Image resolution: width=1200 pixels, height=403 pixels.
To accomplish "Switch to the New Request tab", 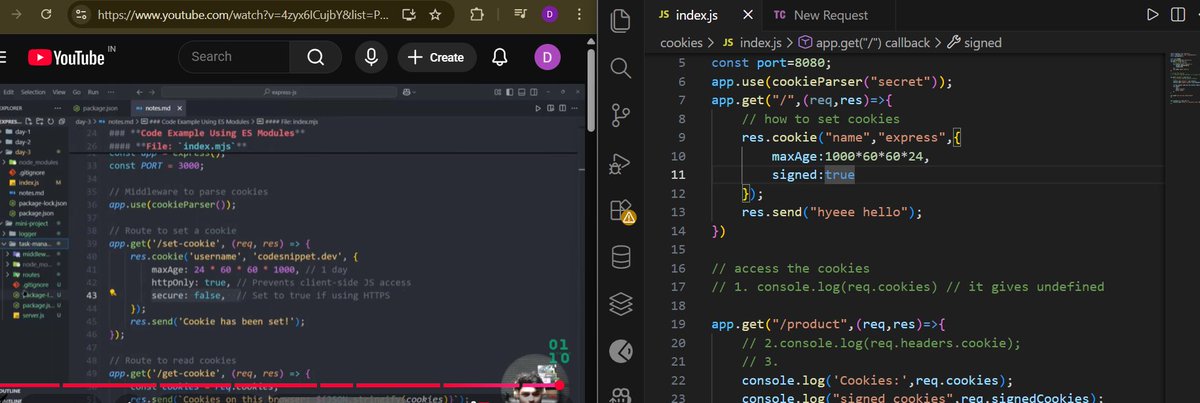I will [820, 15].
